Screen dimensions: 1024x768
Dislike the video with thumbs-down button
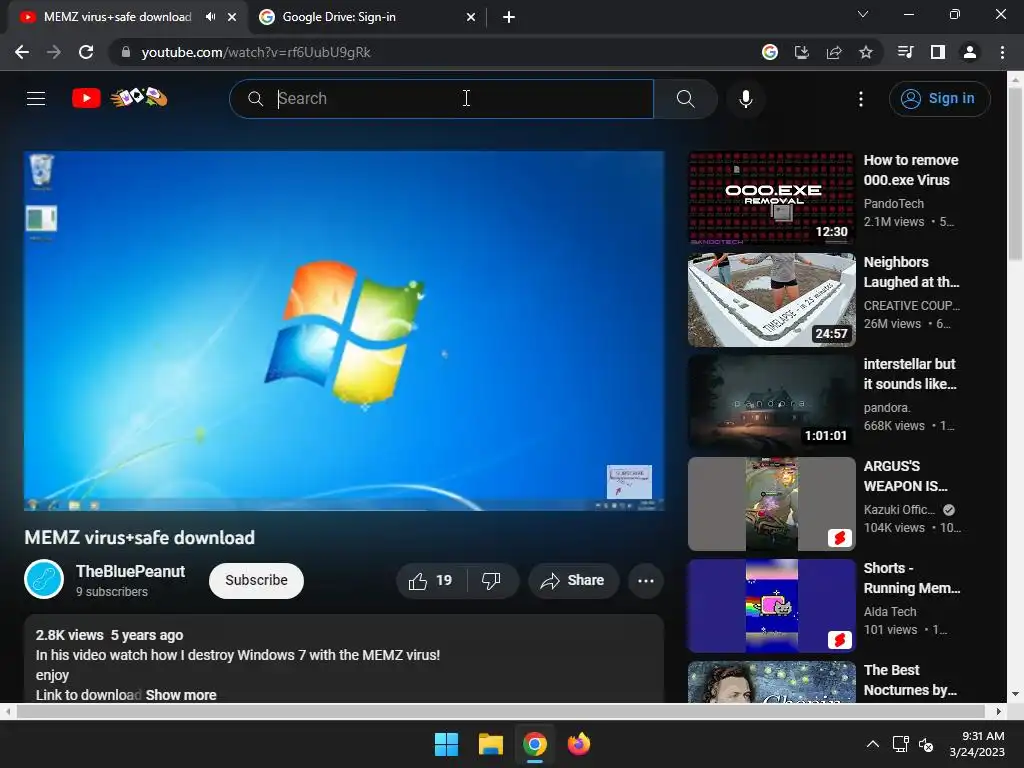pos(492,581)
